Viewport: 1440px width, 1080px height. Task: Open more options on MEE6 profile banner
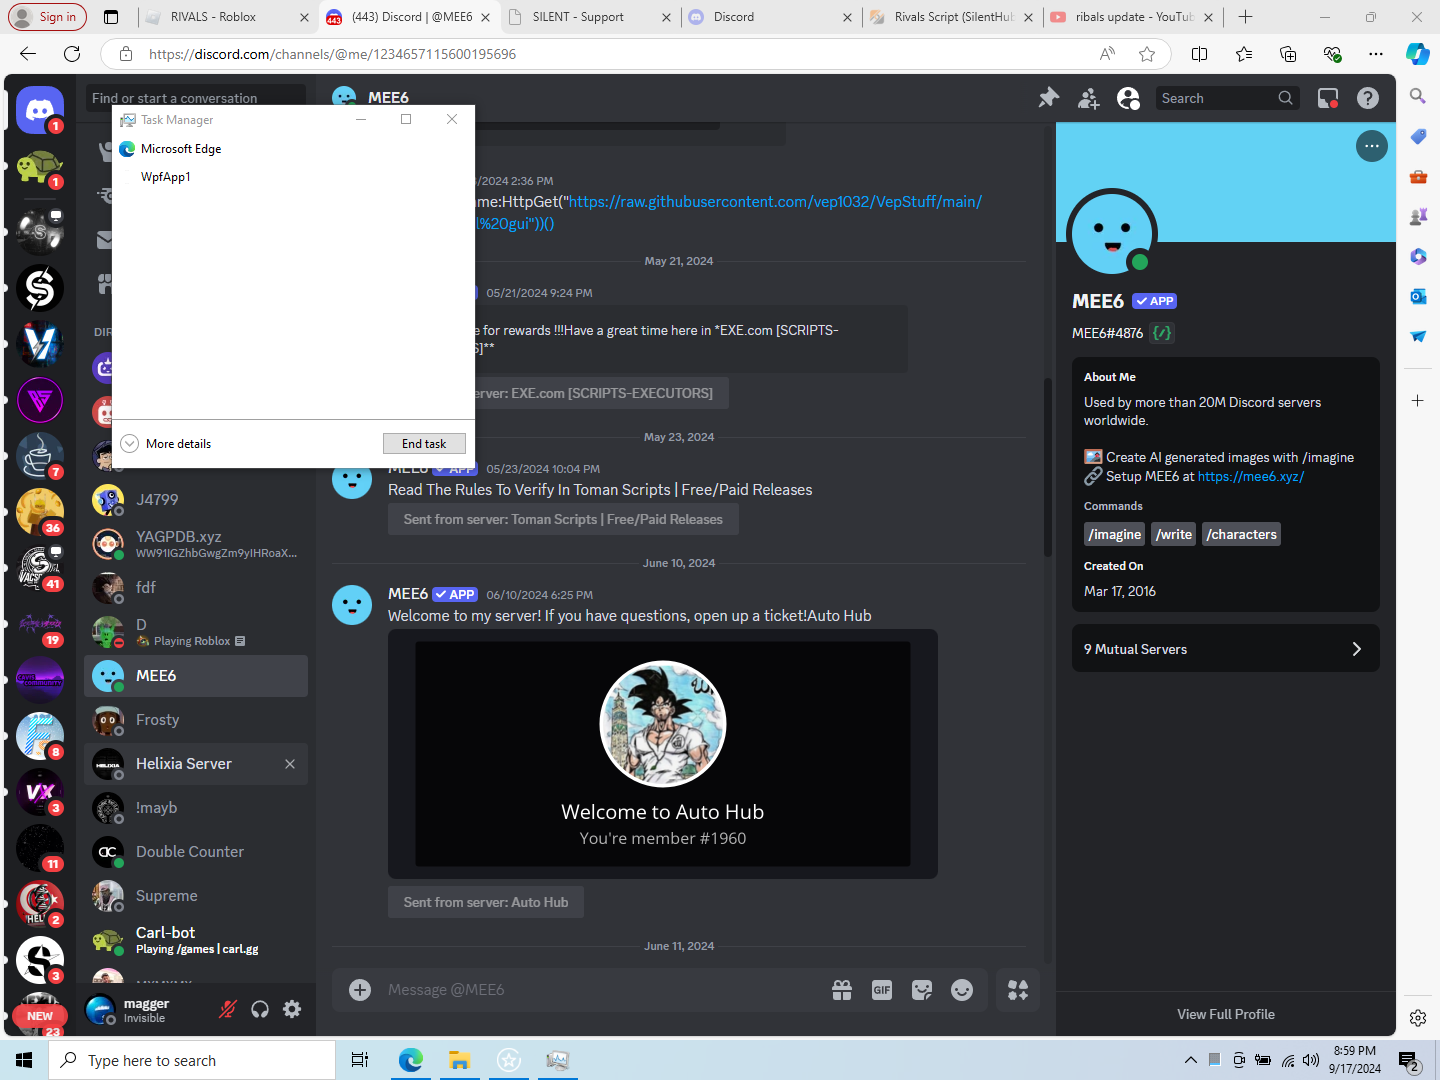1372,146
